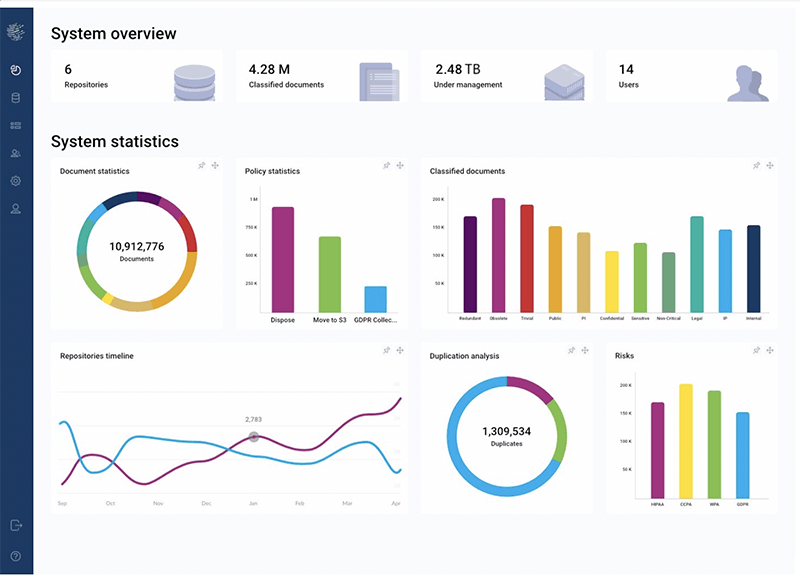
Task: Open the policies list sidebar icon
Action: [x=16, y=125]
